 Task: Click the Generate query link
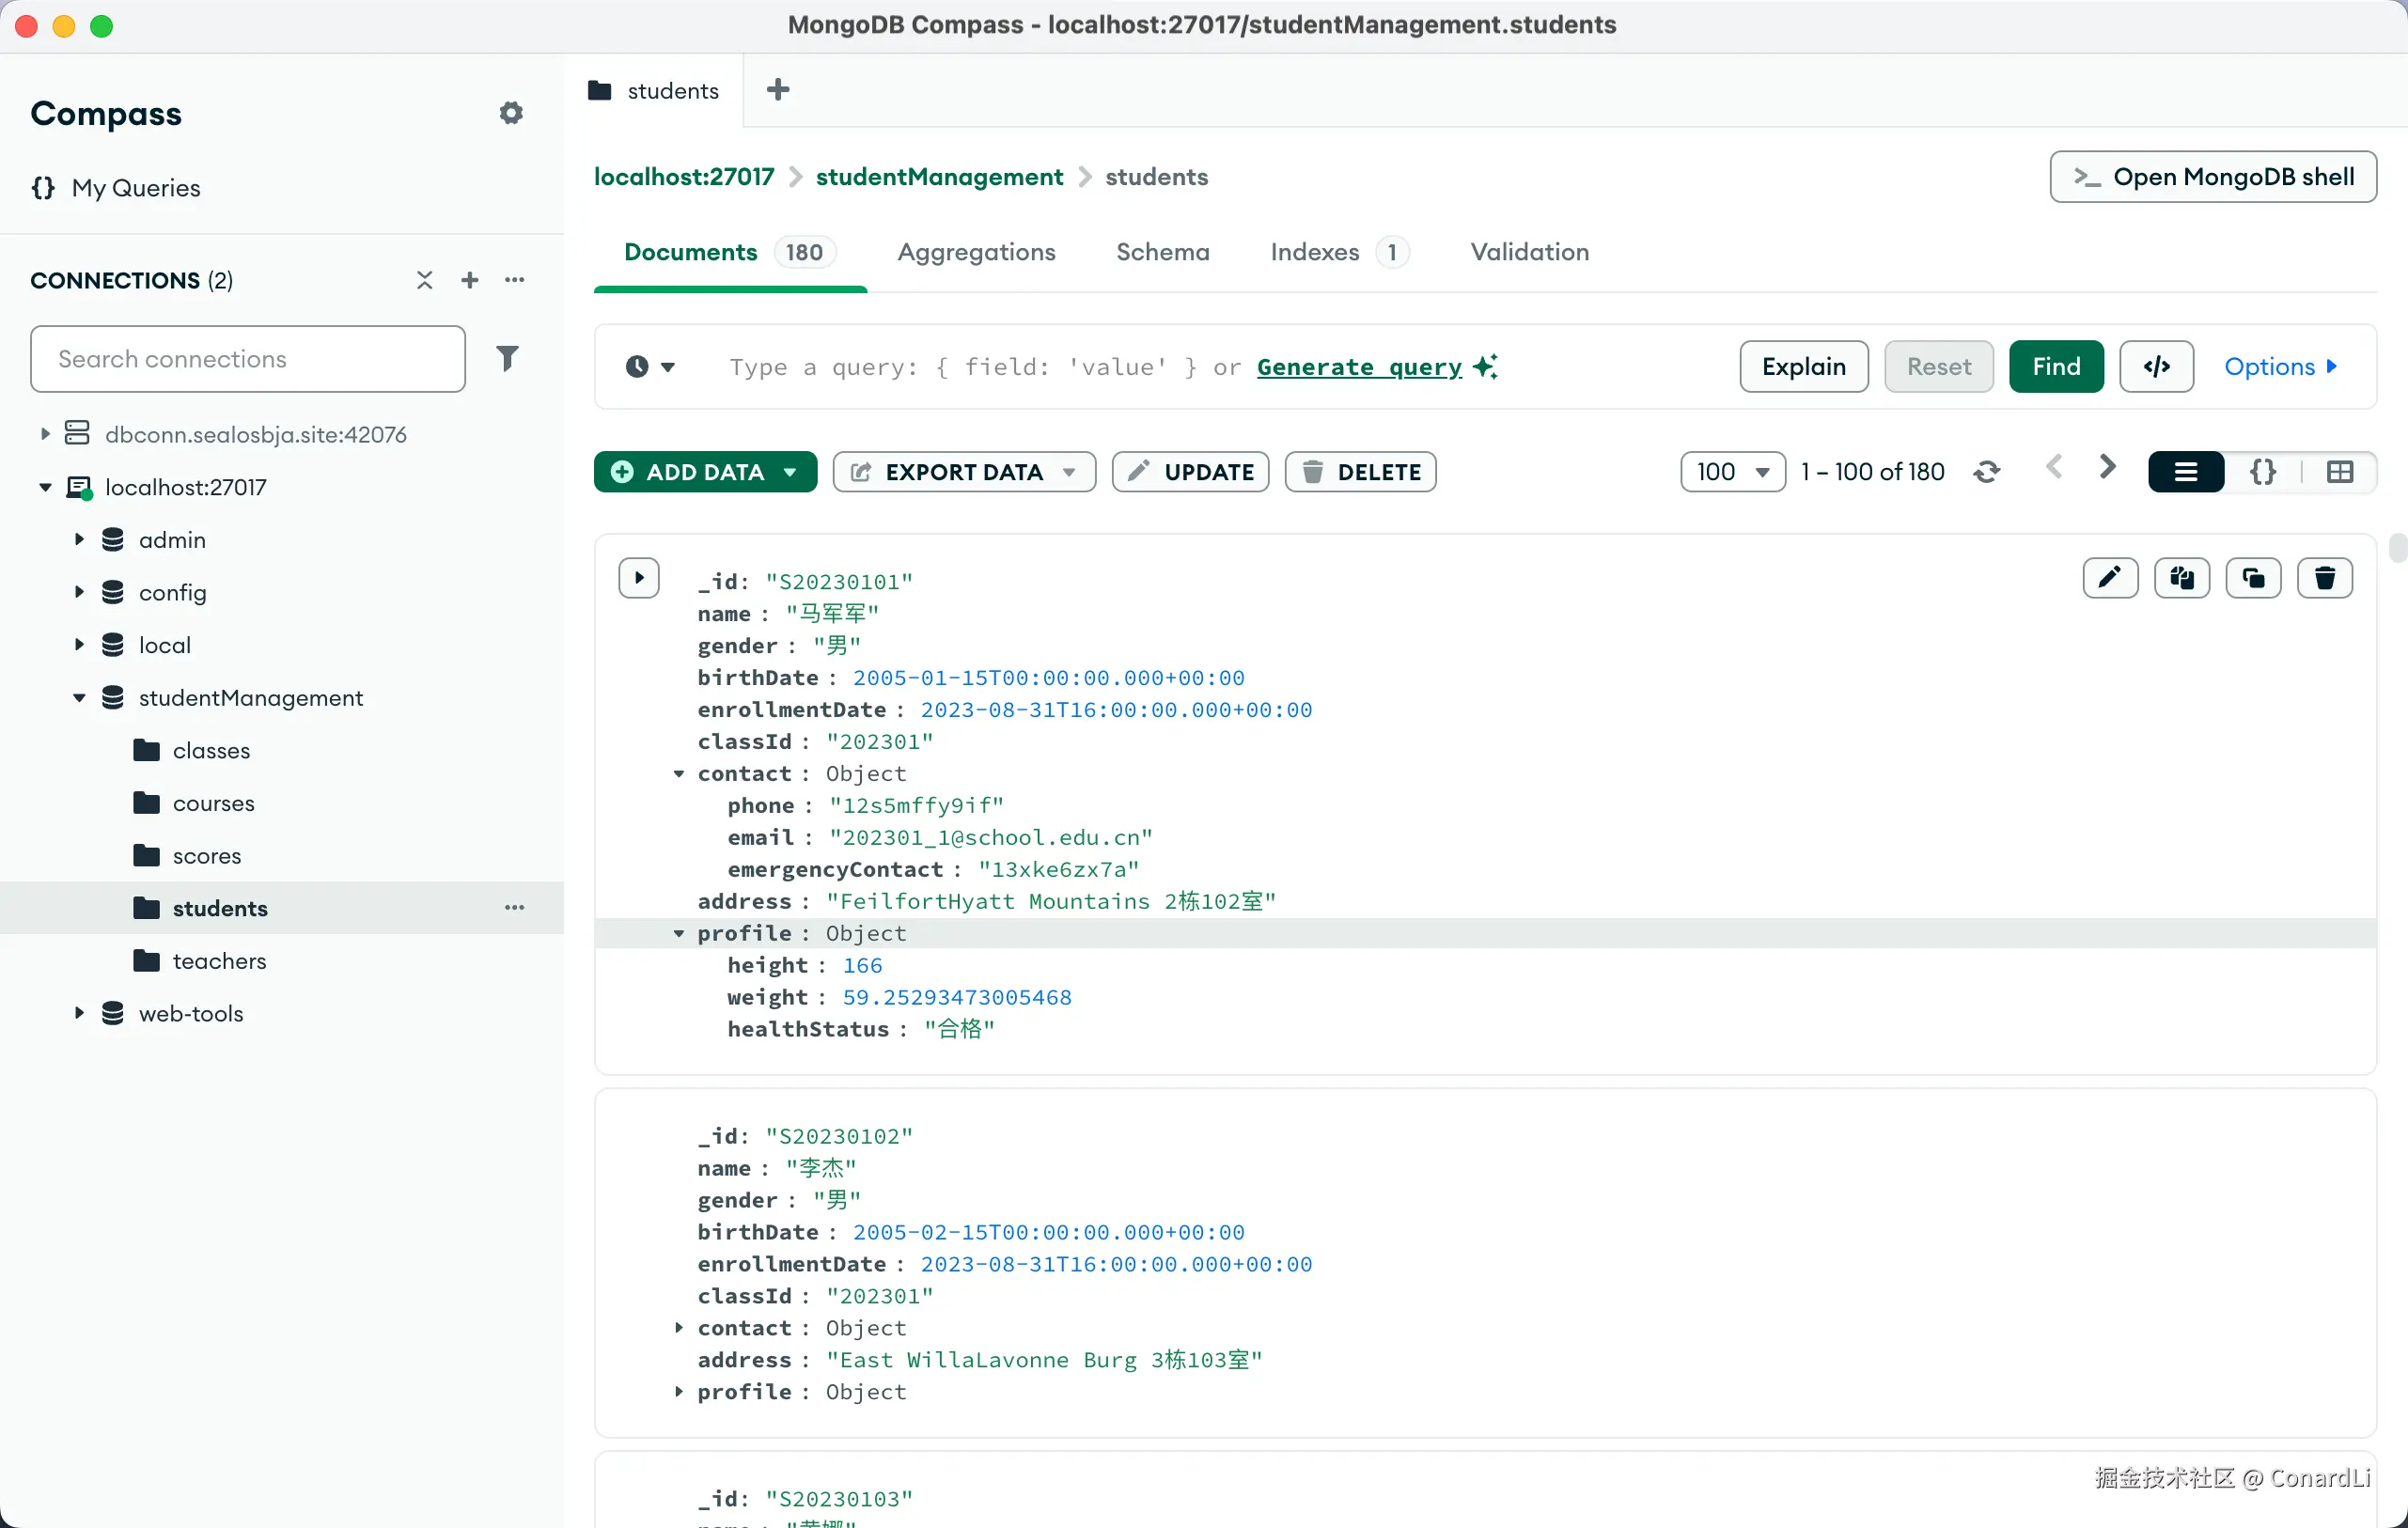click(x=1358, y=367)
